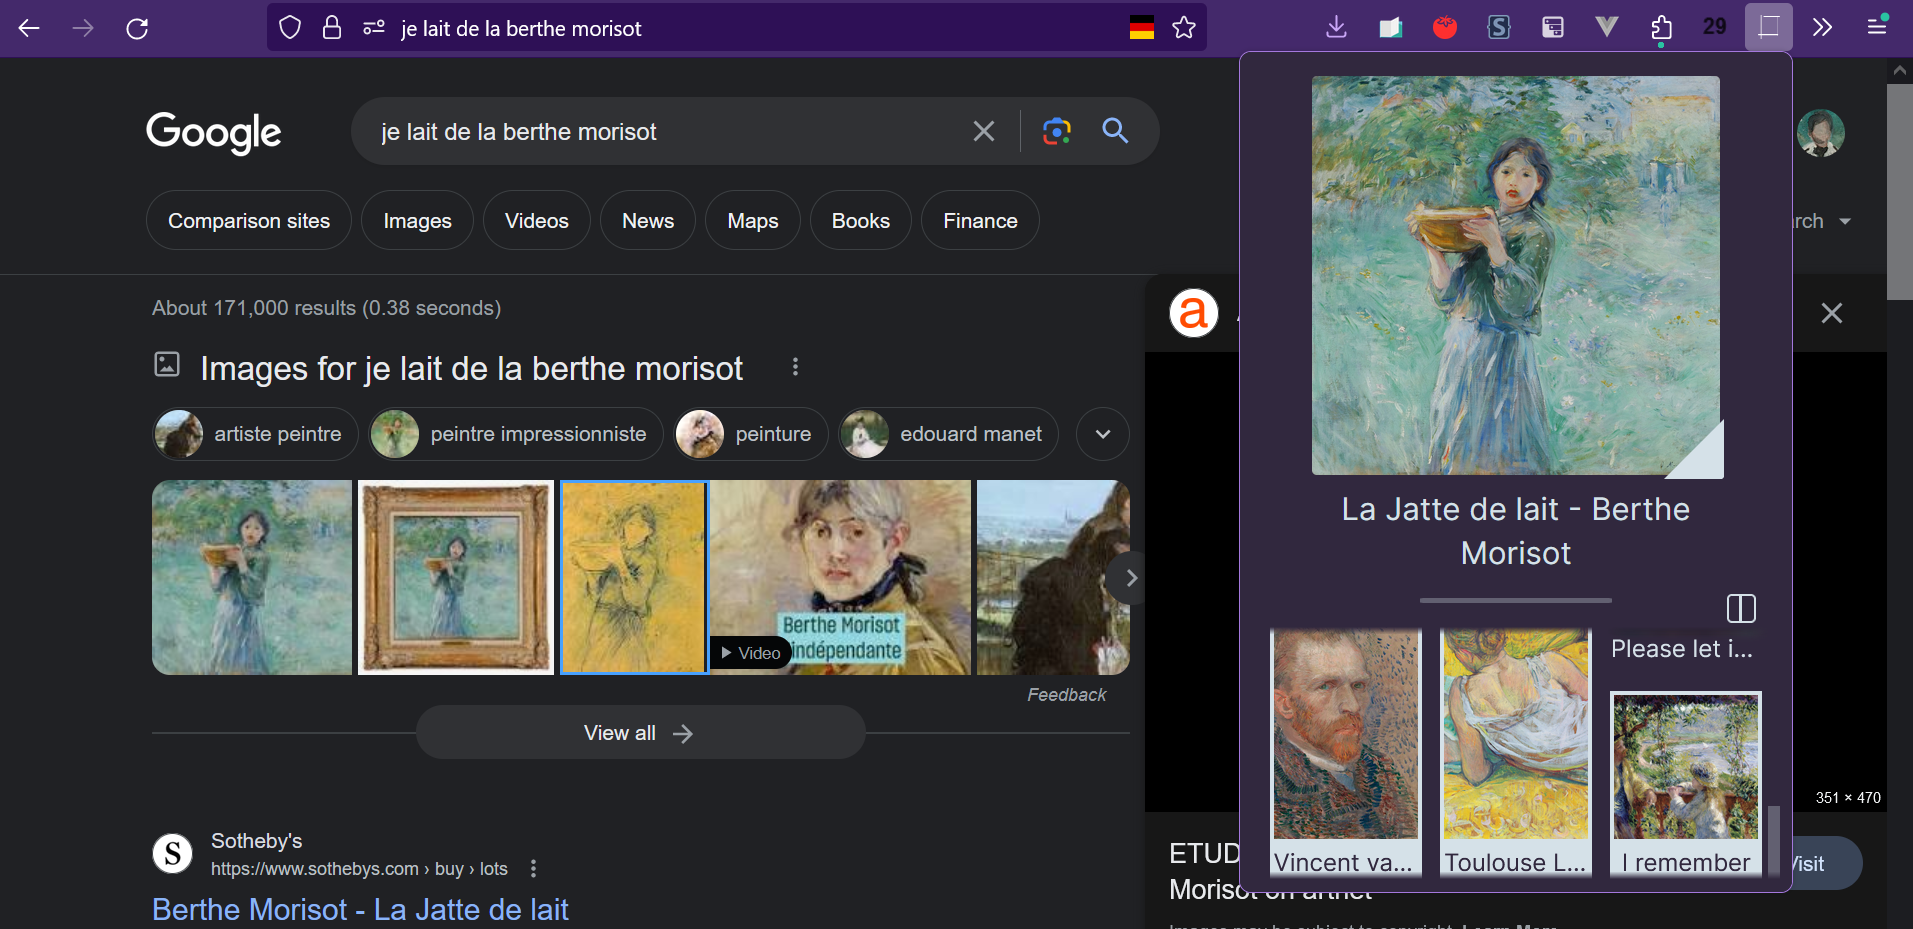Image resolution: width=1913 pixels, height=929 pixels.
Task: Go back to the previous page
Action: (x=29, y=28)
